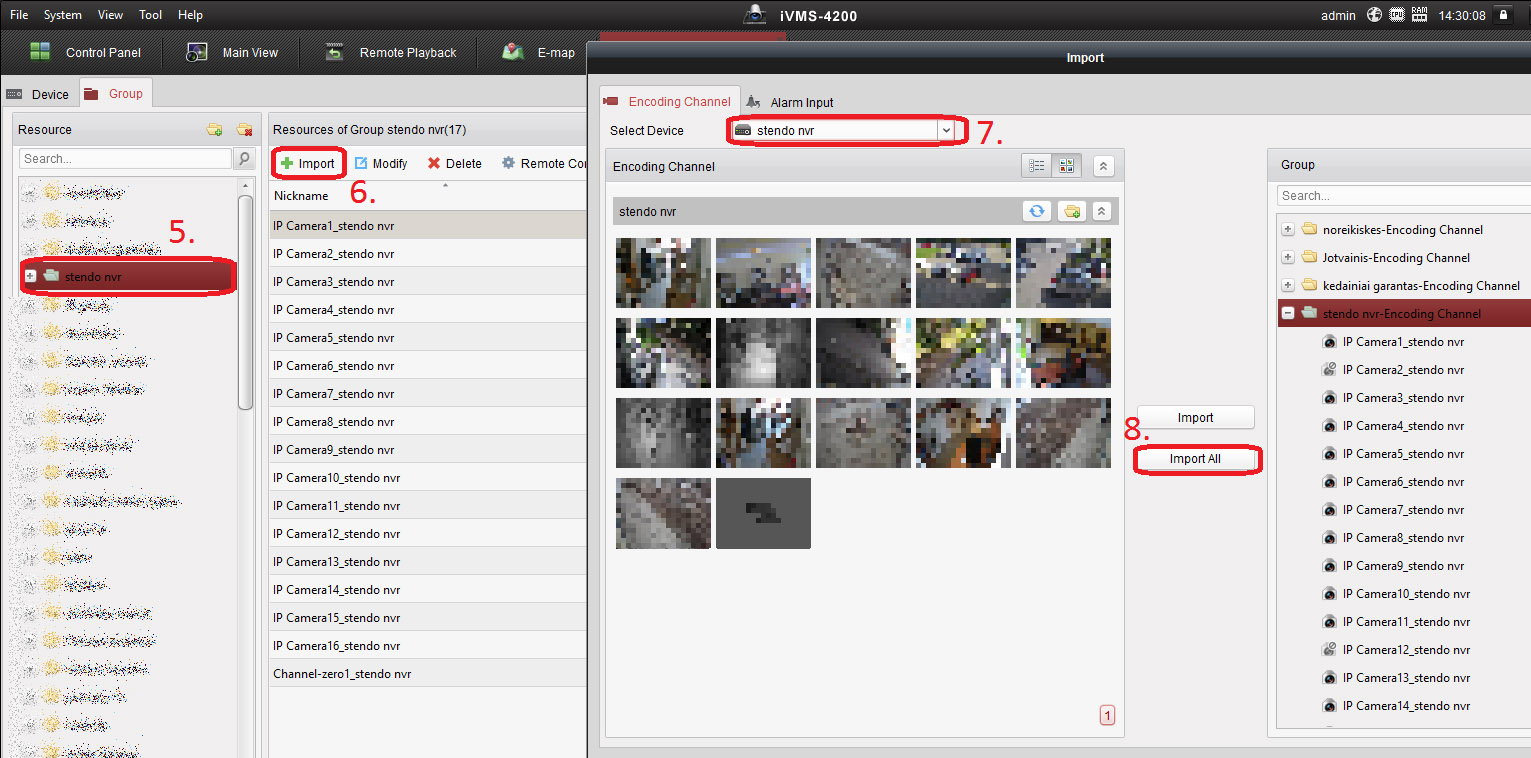Open the Help menu
The width and height of the screenshot is (1531, 758).
[x=190, y=15]
